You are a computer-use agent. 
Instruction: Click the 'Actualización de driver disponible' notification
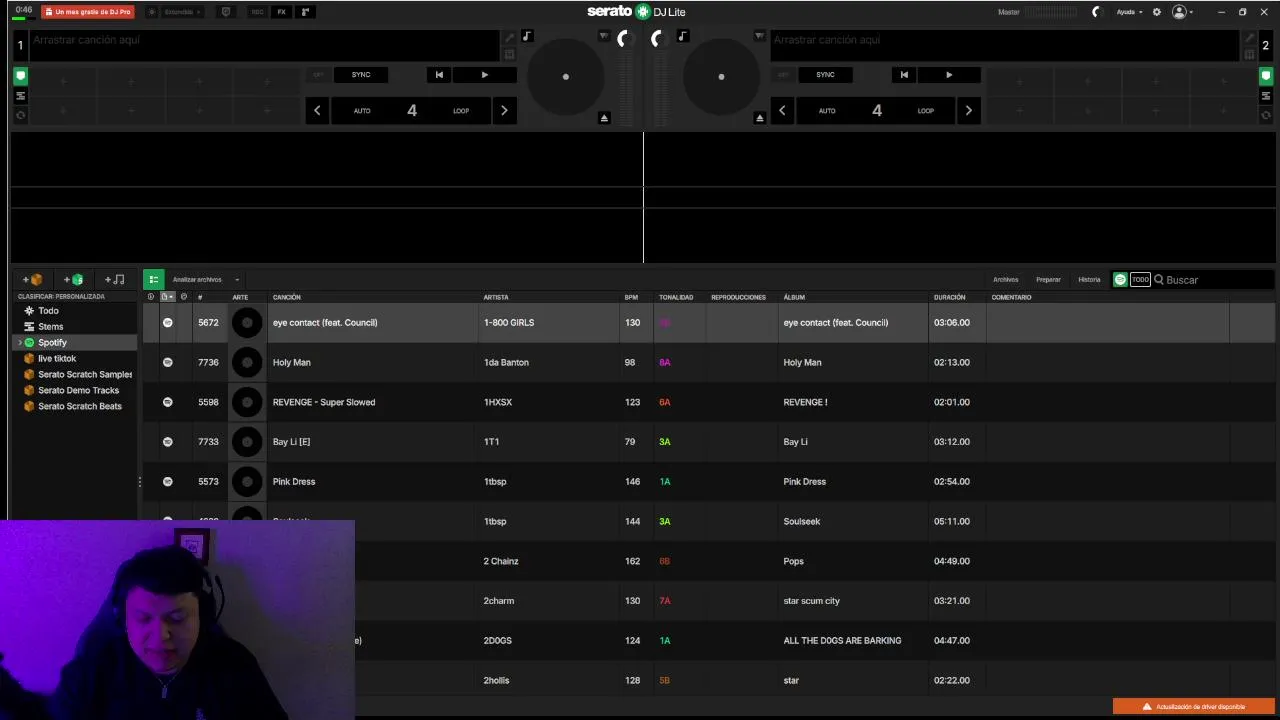tap(1194, 707)
